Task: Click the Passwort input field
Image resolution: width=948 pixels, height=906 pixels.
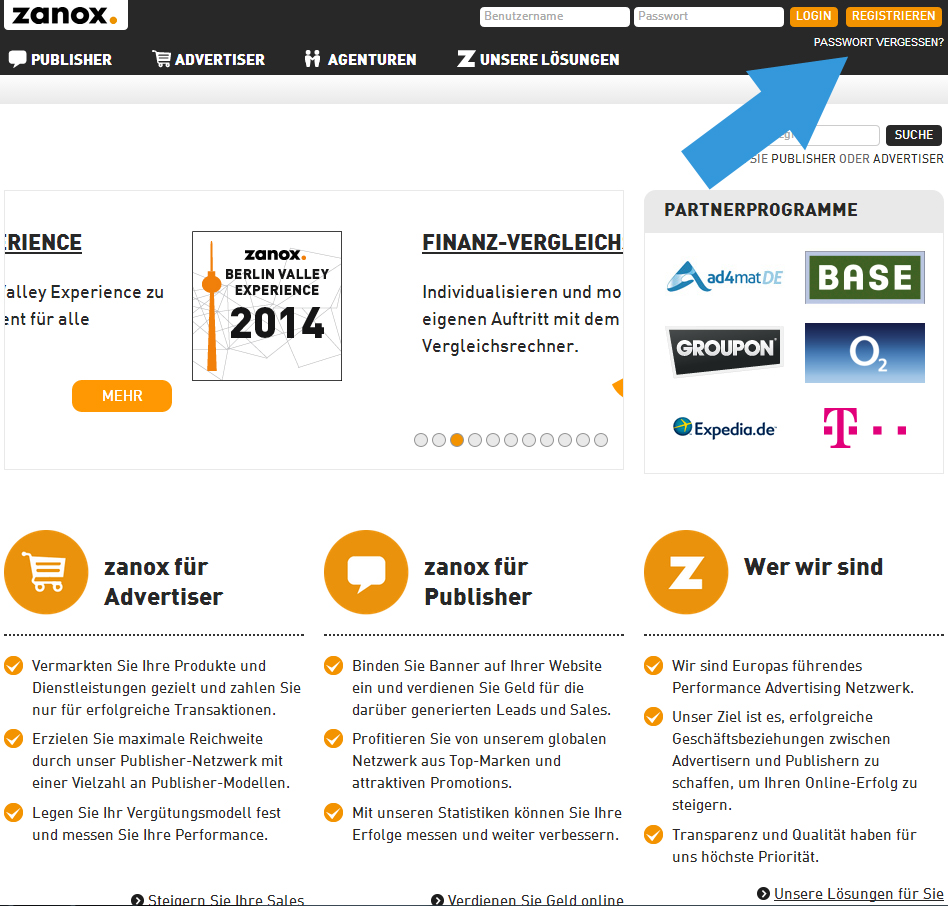Action: pyautogui.click(x=709, y=16)
